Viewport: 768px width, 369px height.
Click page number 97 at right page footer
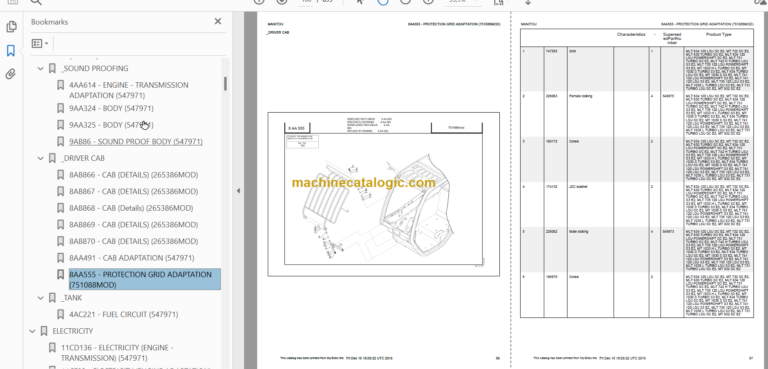tap(751, 358)
